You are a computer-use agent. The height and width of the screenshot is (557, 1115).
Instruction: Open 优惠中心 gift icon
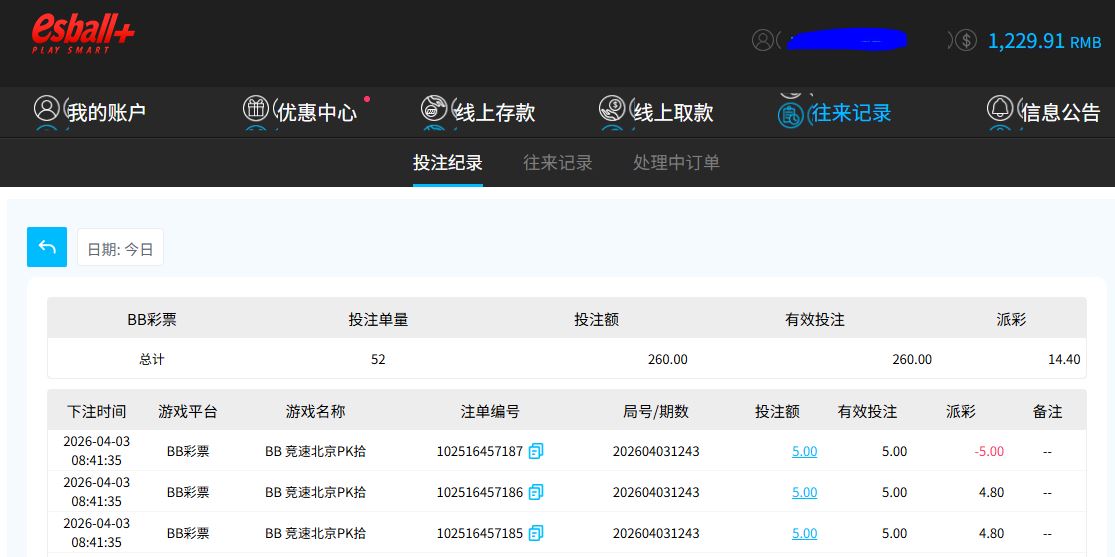[x=257, y=110]
